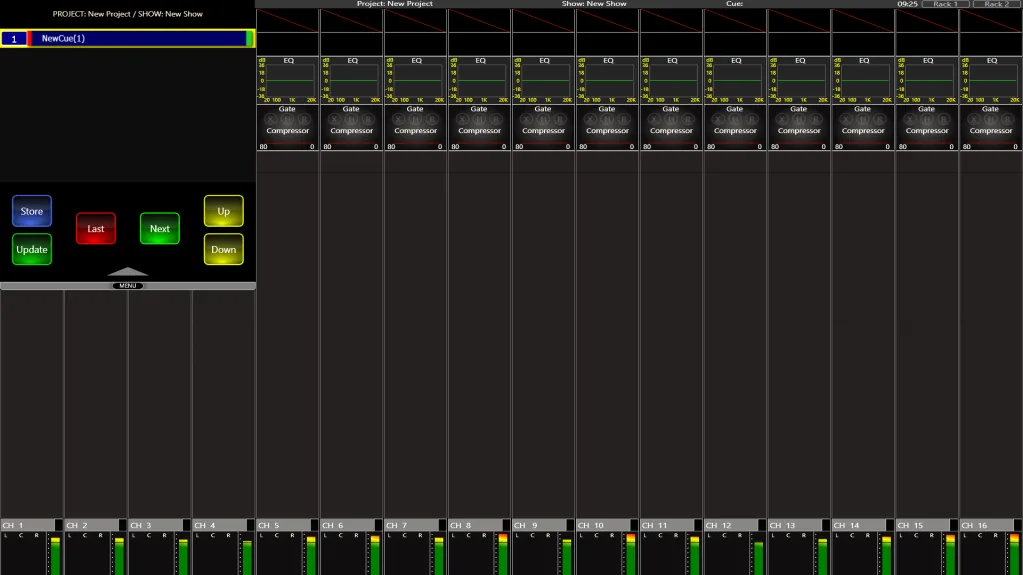This screenshot has height=575, width=1023.
Task: Move the cue Down
Action: click(x=223, y=249)
